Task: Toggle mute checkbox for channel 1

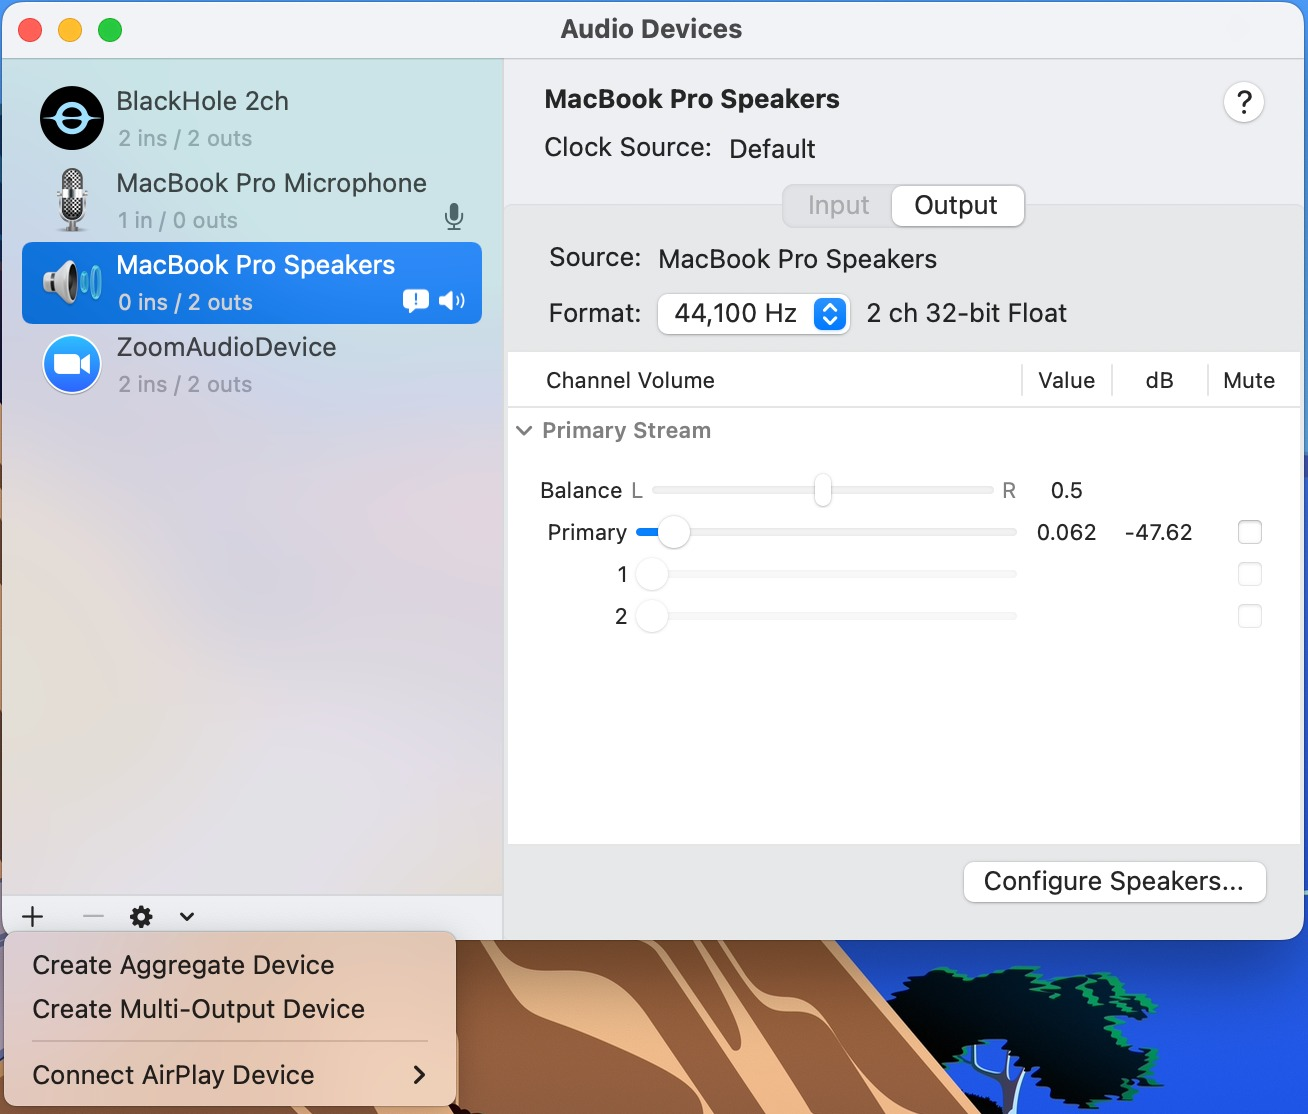Action: 1250,574
